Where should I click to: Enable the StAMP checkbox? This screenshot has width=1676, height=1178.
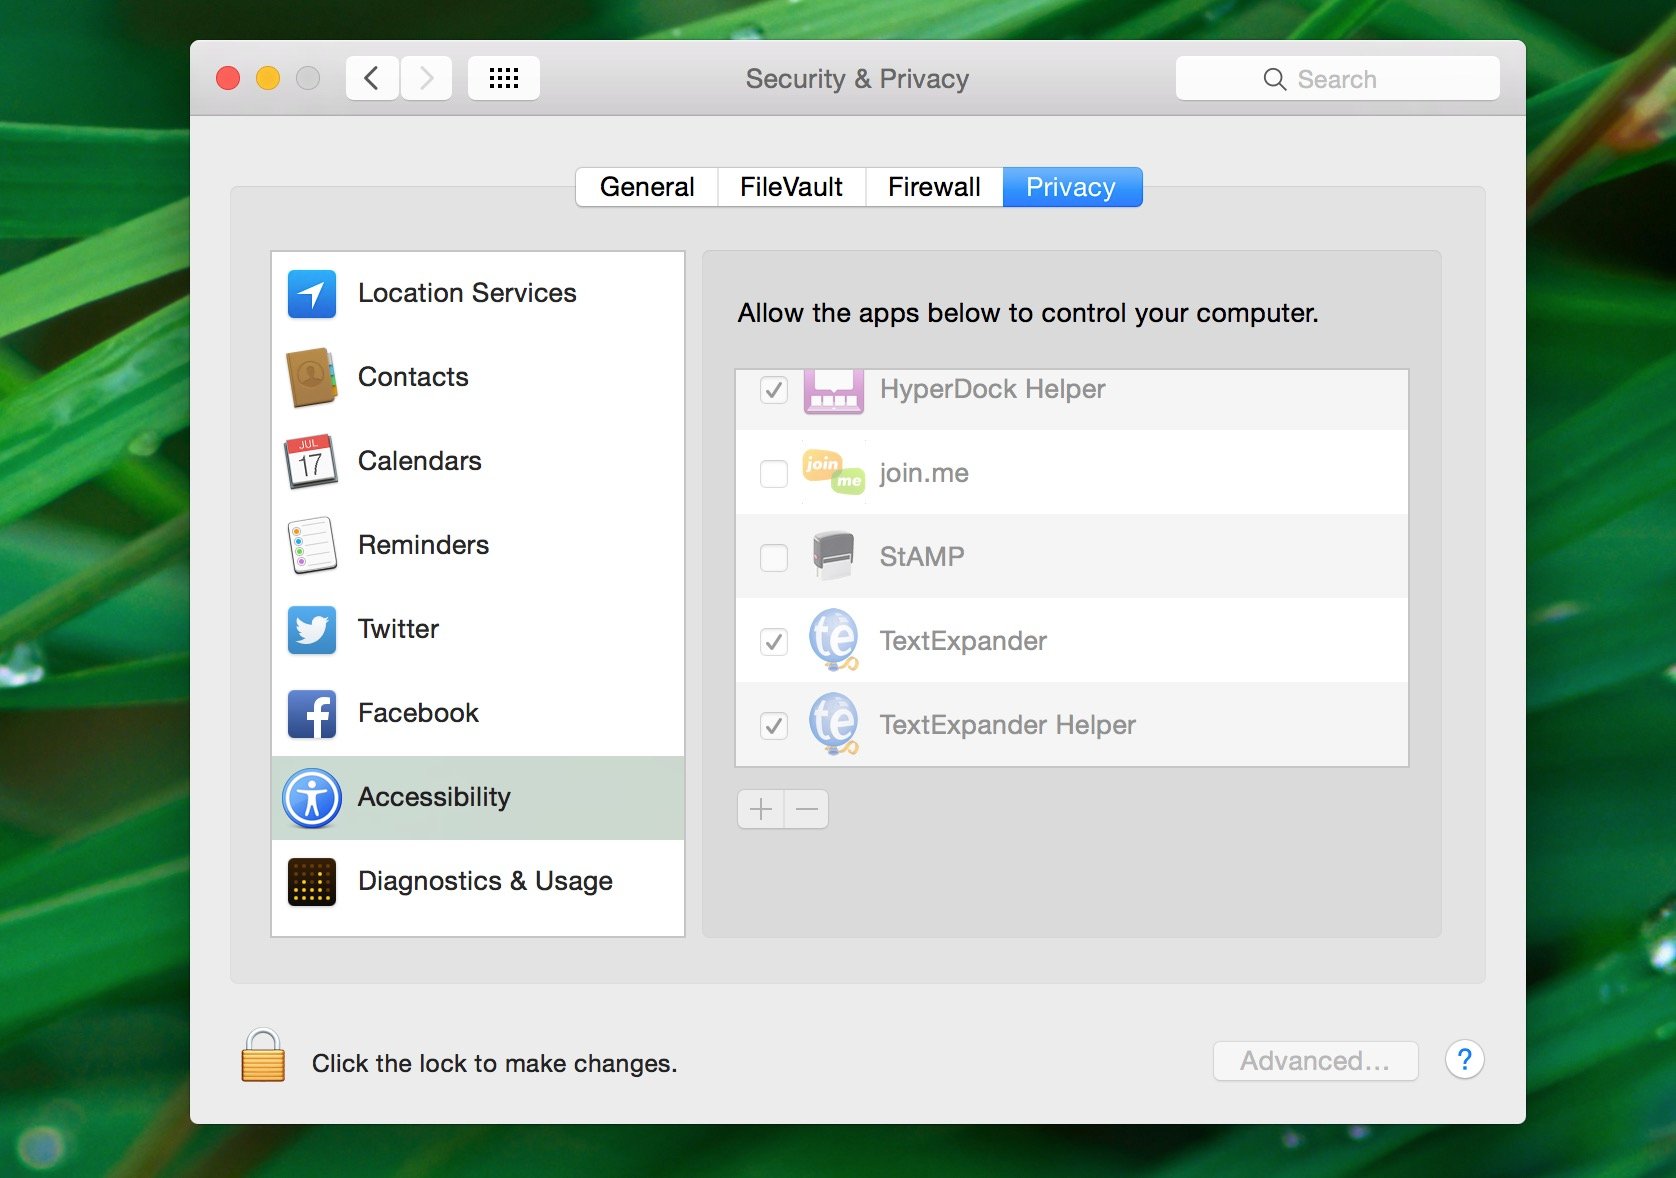click(x=774, y=557)
